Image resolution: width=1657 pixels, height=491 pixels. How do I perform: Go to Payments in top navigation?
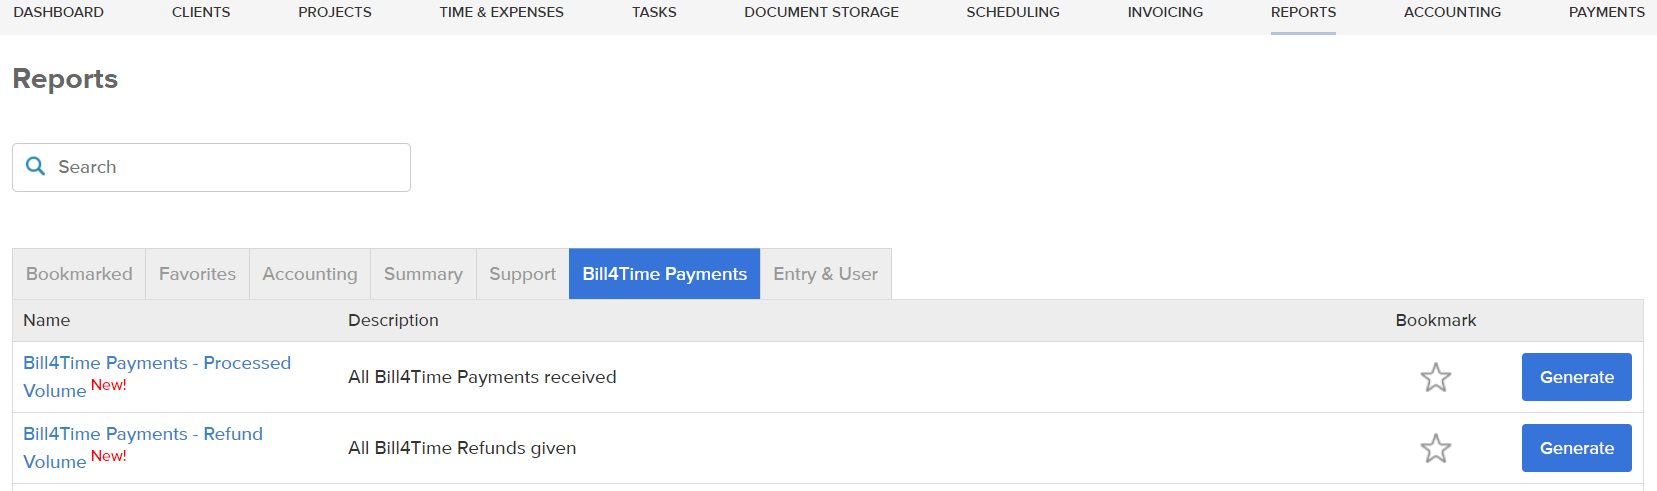click(x=1606, y=12)
